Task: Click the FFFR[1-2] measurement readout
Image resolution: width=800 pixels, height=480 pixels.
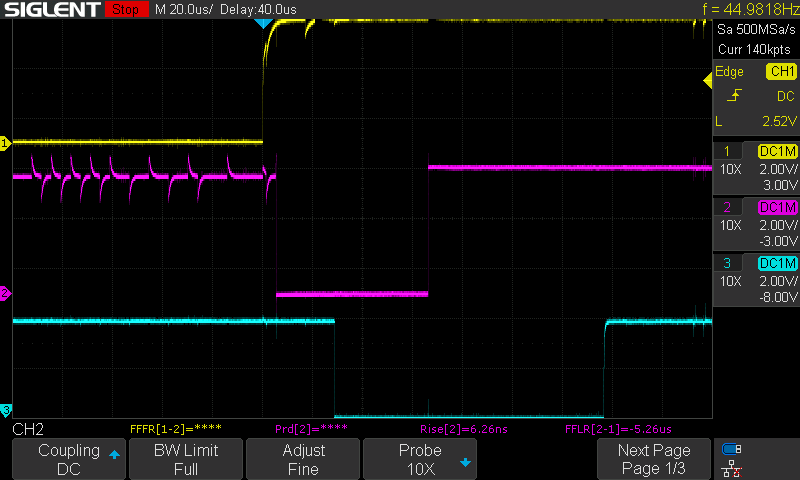Action: (176, 429)
